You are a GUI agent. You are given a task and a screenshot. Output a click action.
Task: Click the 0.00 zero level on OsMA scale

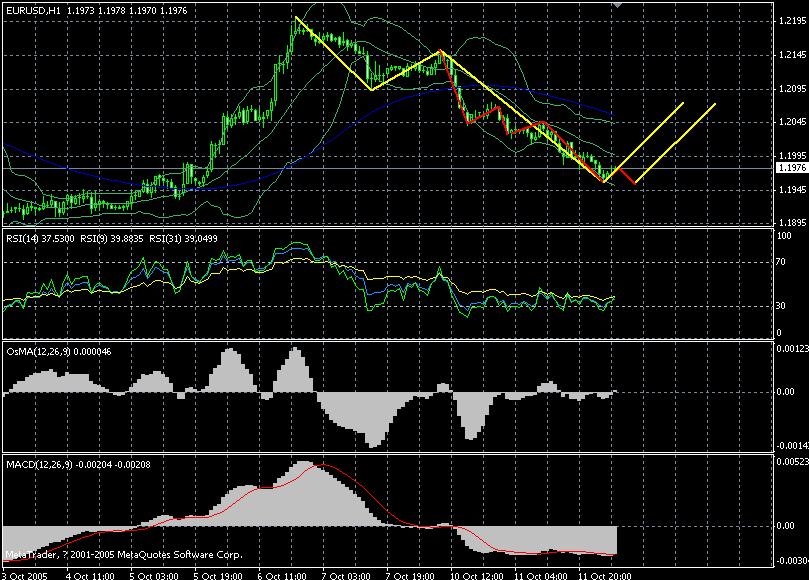[785, 392]
